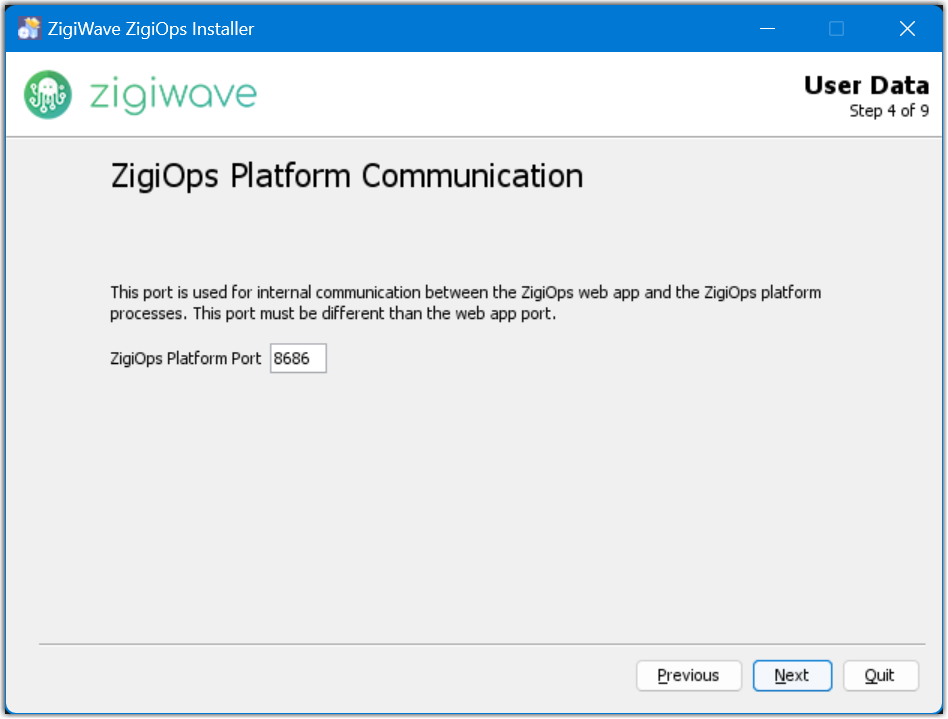Go back with the Previous button
This screenshot has width=948, height=719.
pyautogui.click(x=688, y=676)
